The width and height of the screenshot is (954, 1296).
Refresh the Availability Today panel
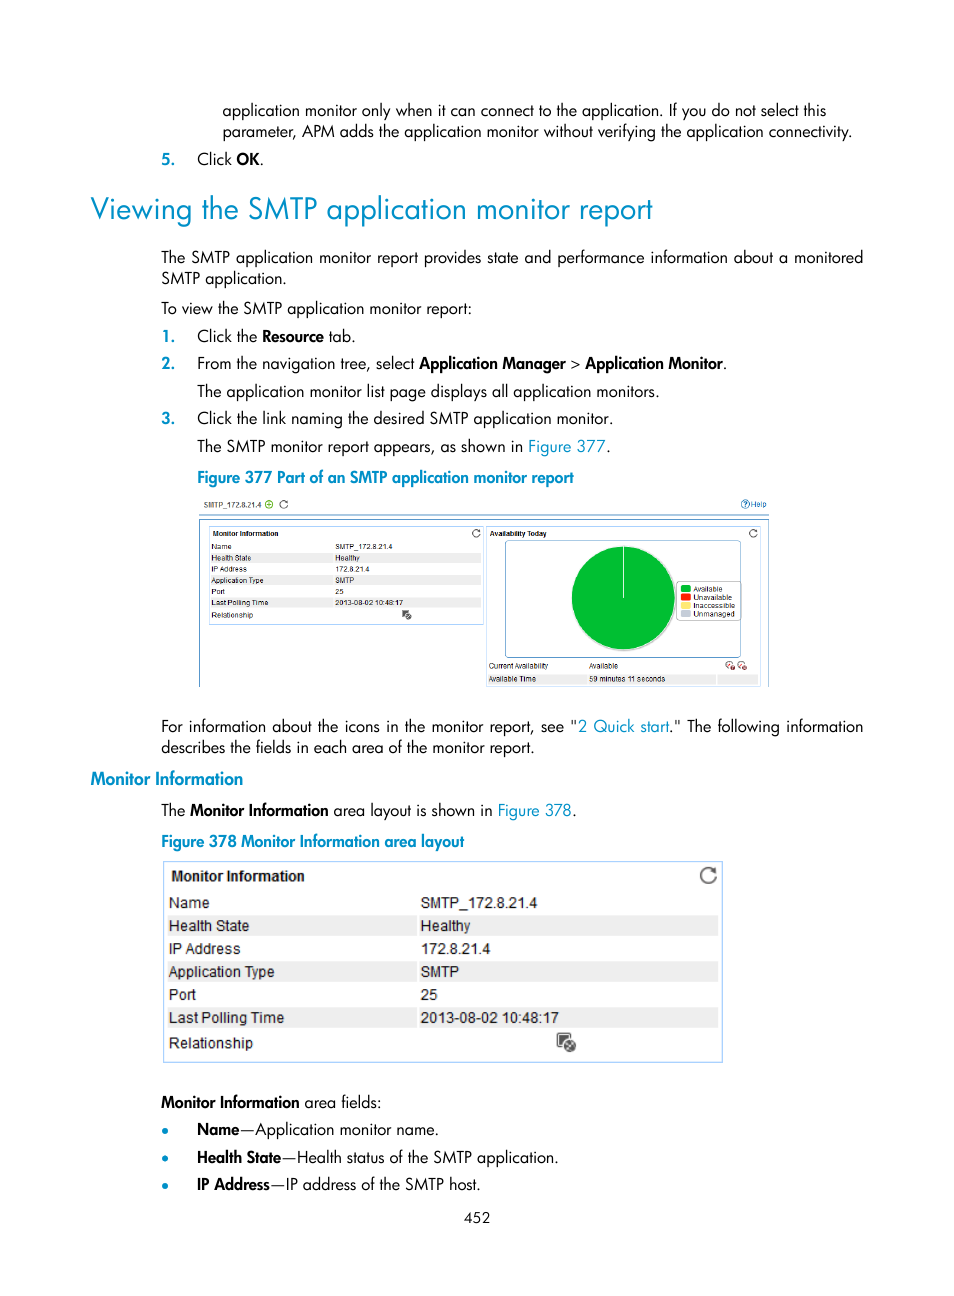tap(753, 534)
